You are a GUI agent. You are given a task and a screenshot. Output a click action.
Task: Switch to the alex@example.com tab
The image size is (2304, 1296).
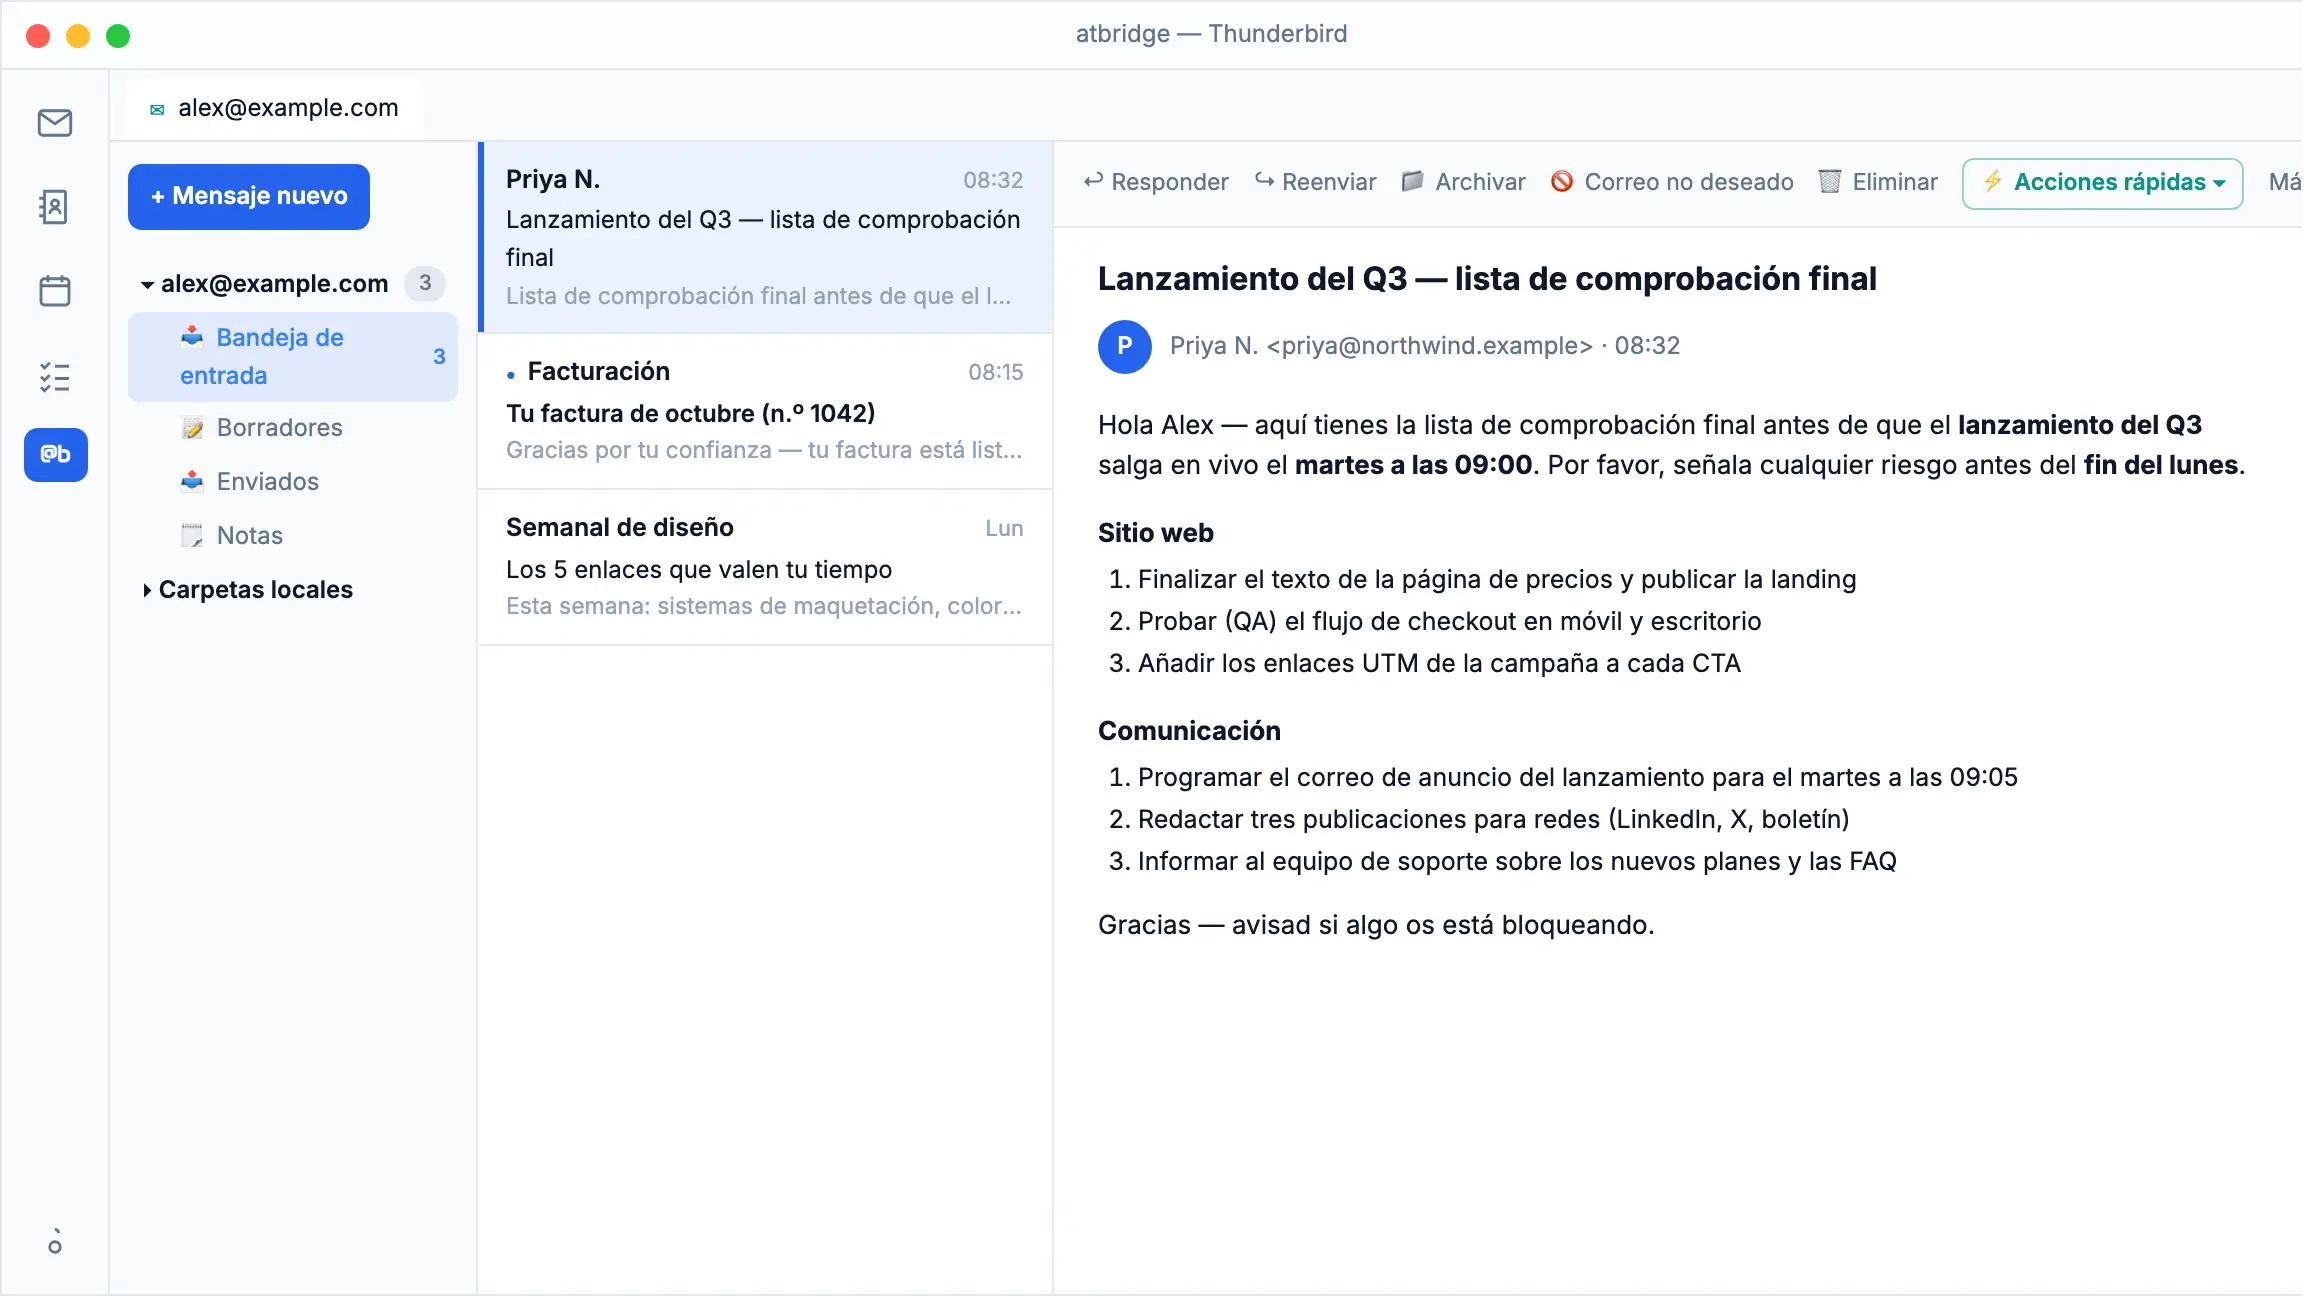[273, 108]
